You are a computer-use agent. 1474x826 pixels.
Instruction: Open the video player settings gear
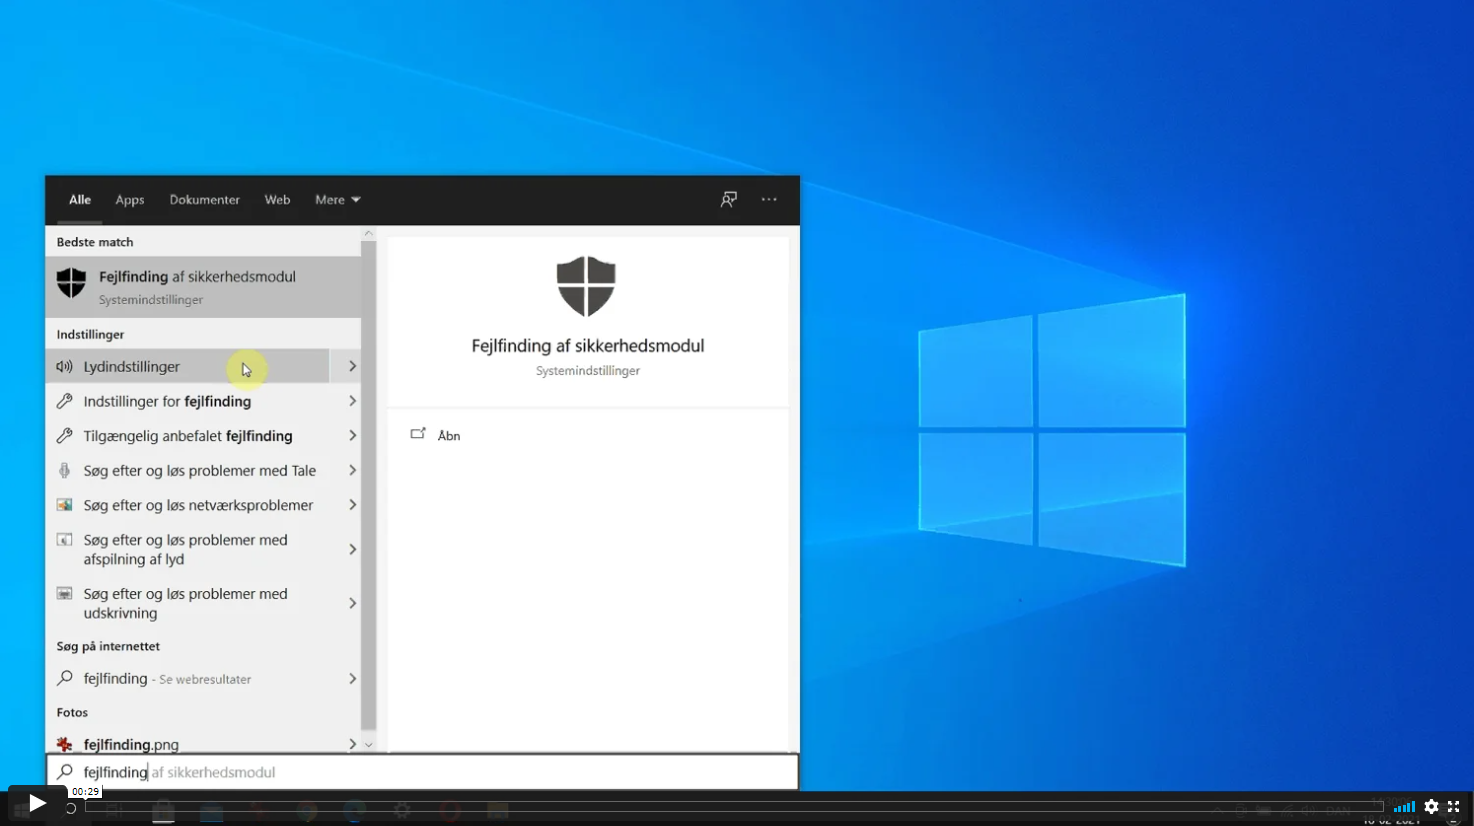(x=1431, y=807)
